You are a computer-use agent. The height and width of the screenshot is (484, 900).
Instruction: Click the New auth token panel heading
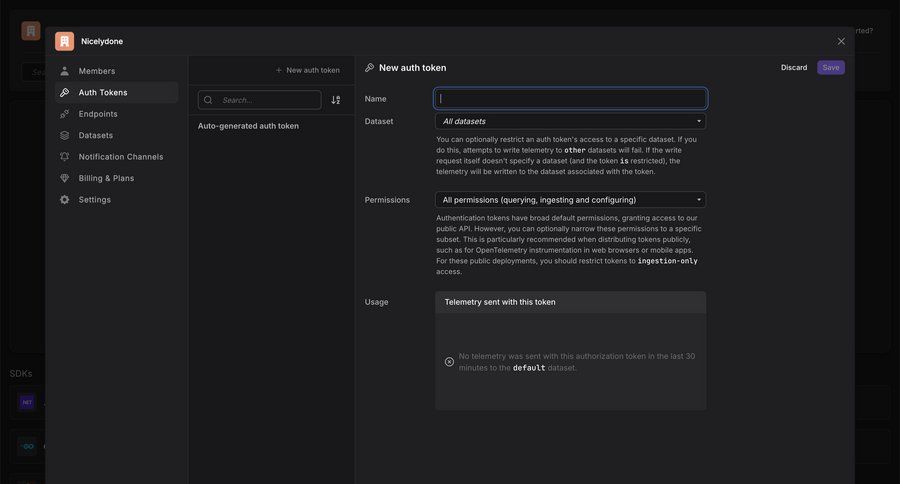tap(412, 68)
